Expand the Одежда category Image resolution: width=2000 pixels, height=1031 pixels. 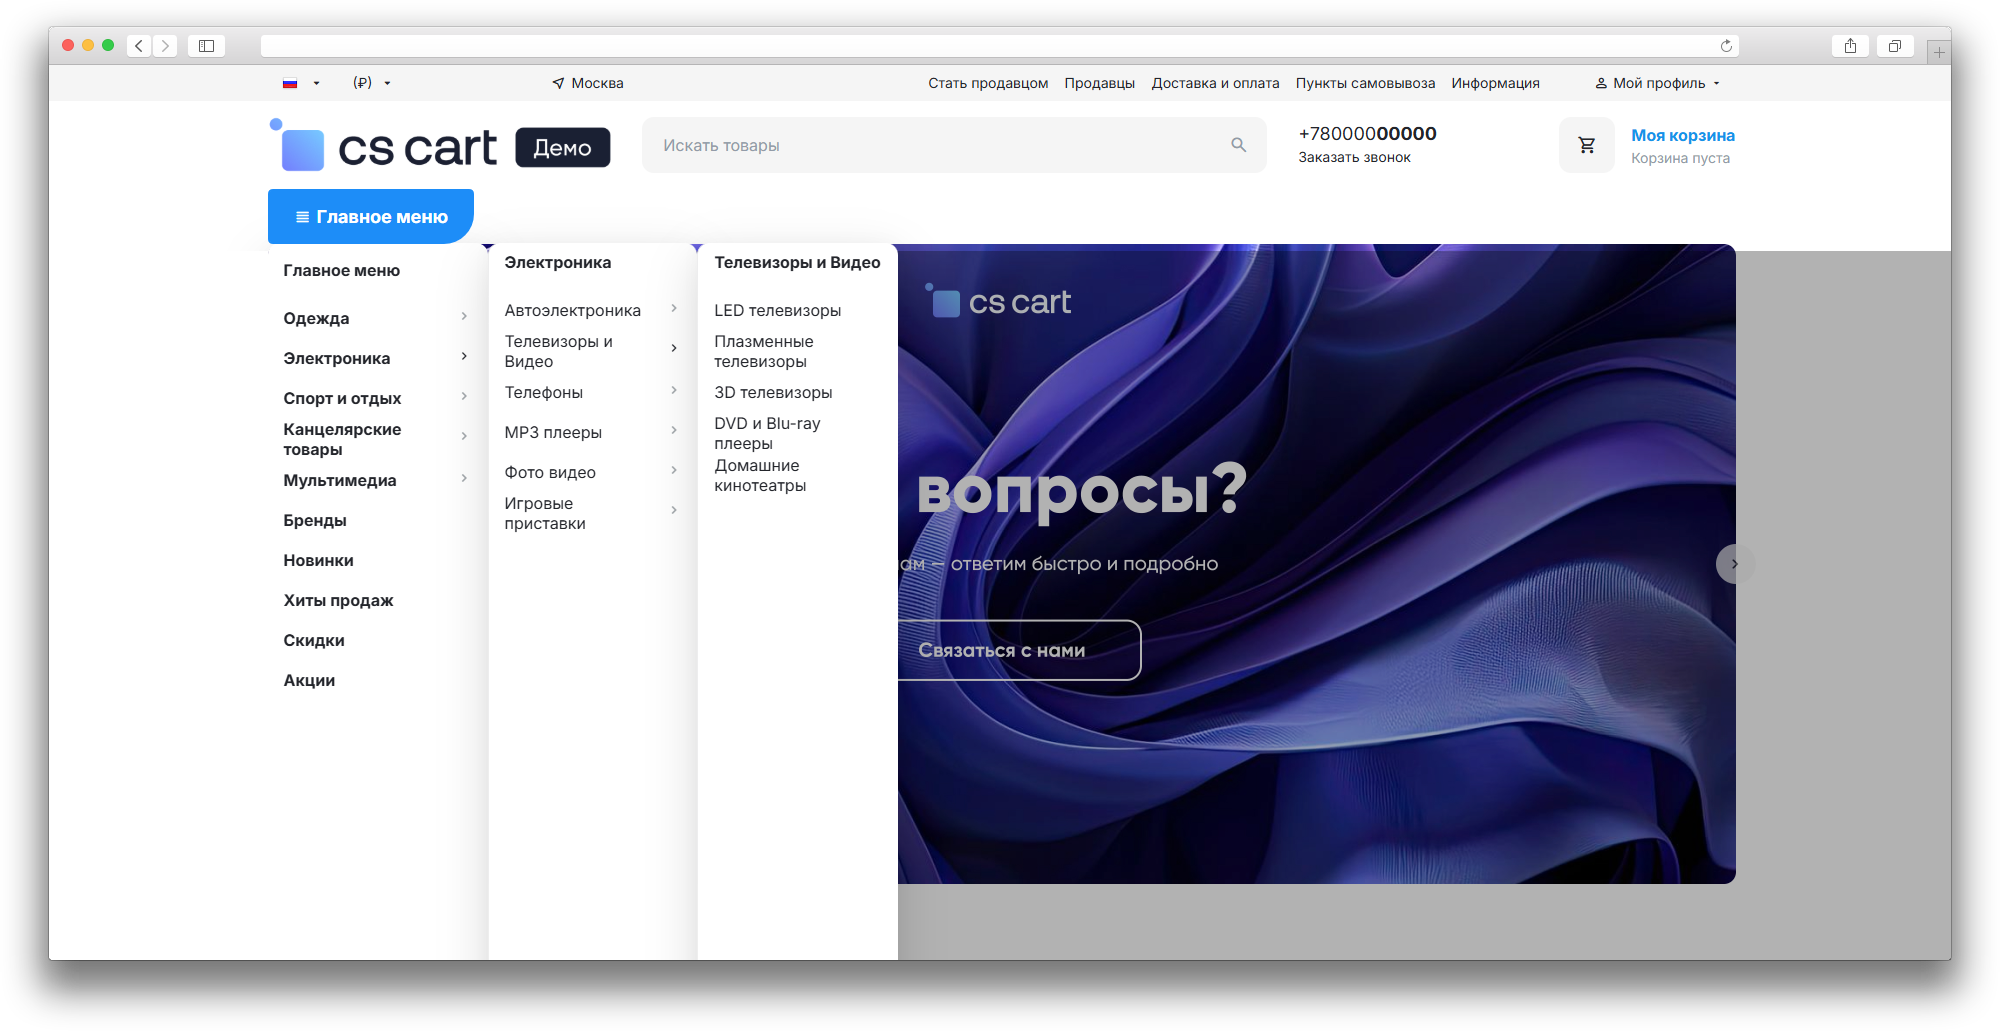pos(374,318)
